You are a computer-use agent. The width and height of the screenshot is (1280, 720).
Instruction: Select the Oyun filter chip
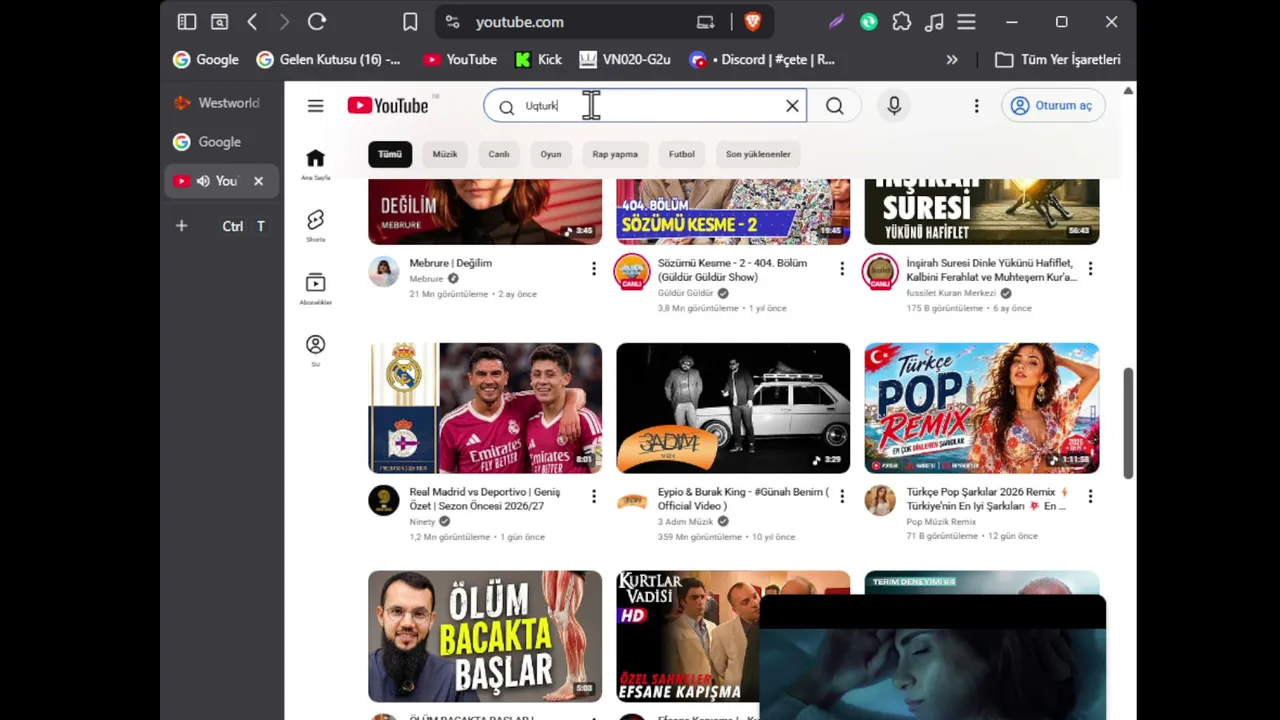(x=551, y=154)
